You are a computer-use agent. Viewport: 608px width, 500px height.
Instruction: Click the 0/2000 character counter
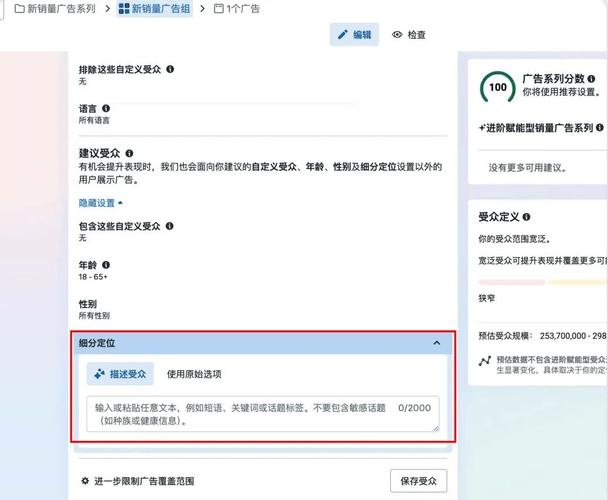click(414, 408)
